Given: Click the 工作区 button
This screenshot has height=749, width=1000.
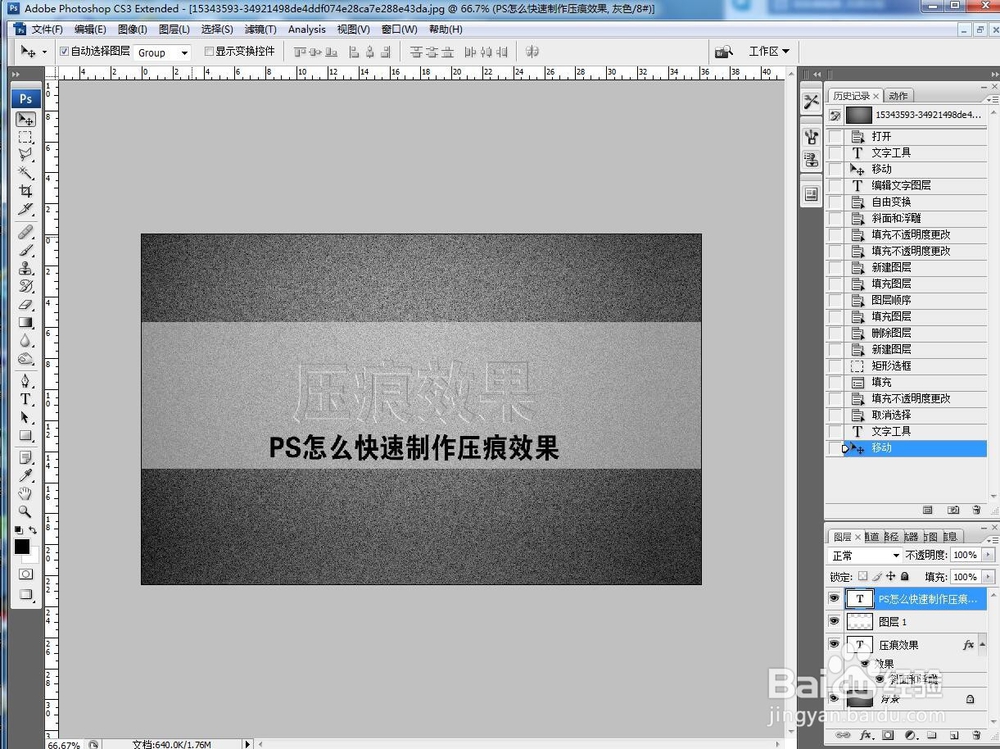Looking at the screenshot, I should 762,51.
